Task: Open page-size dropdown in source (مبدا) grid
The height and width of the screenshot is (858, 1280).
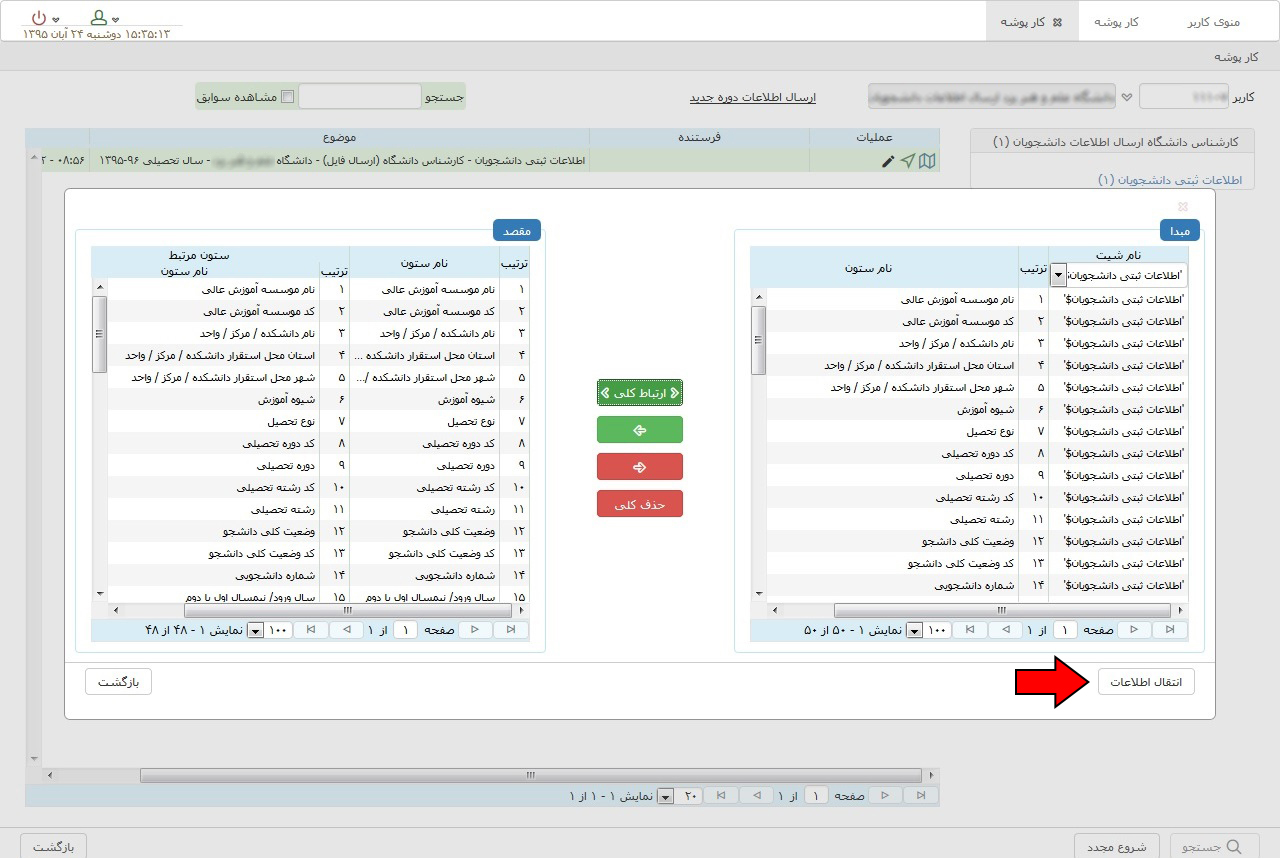Action: coord(914,631)
